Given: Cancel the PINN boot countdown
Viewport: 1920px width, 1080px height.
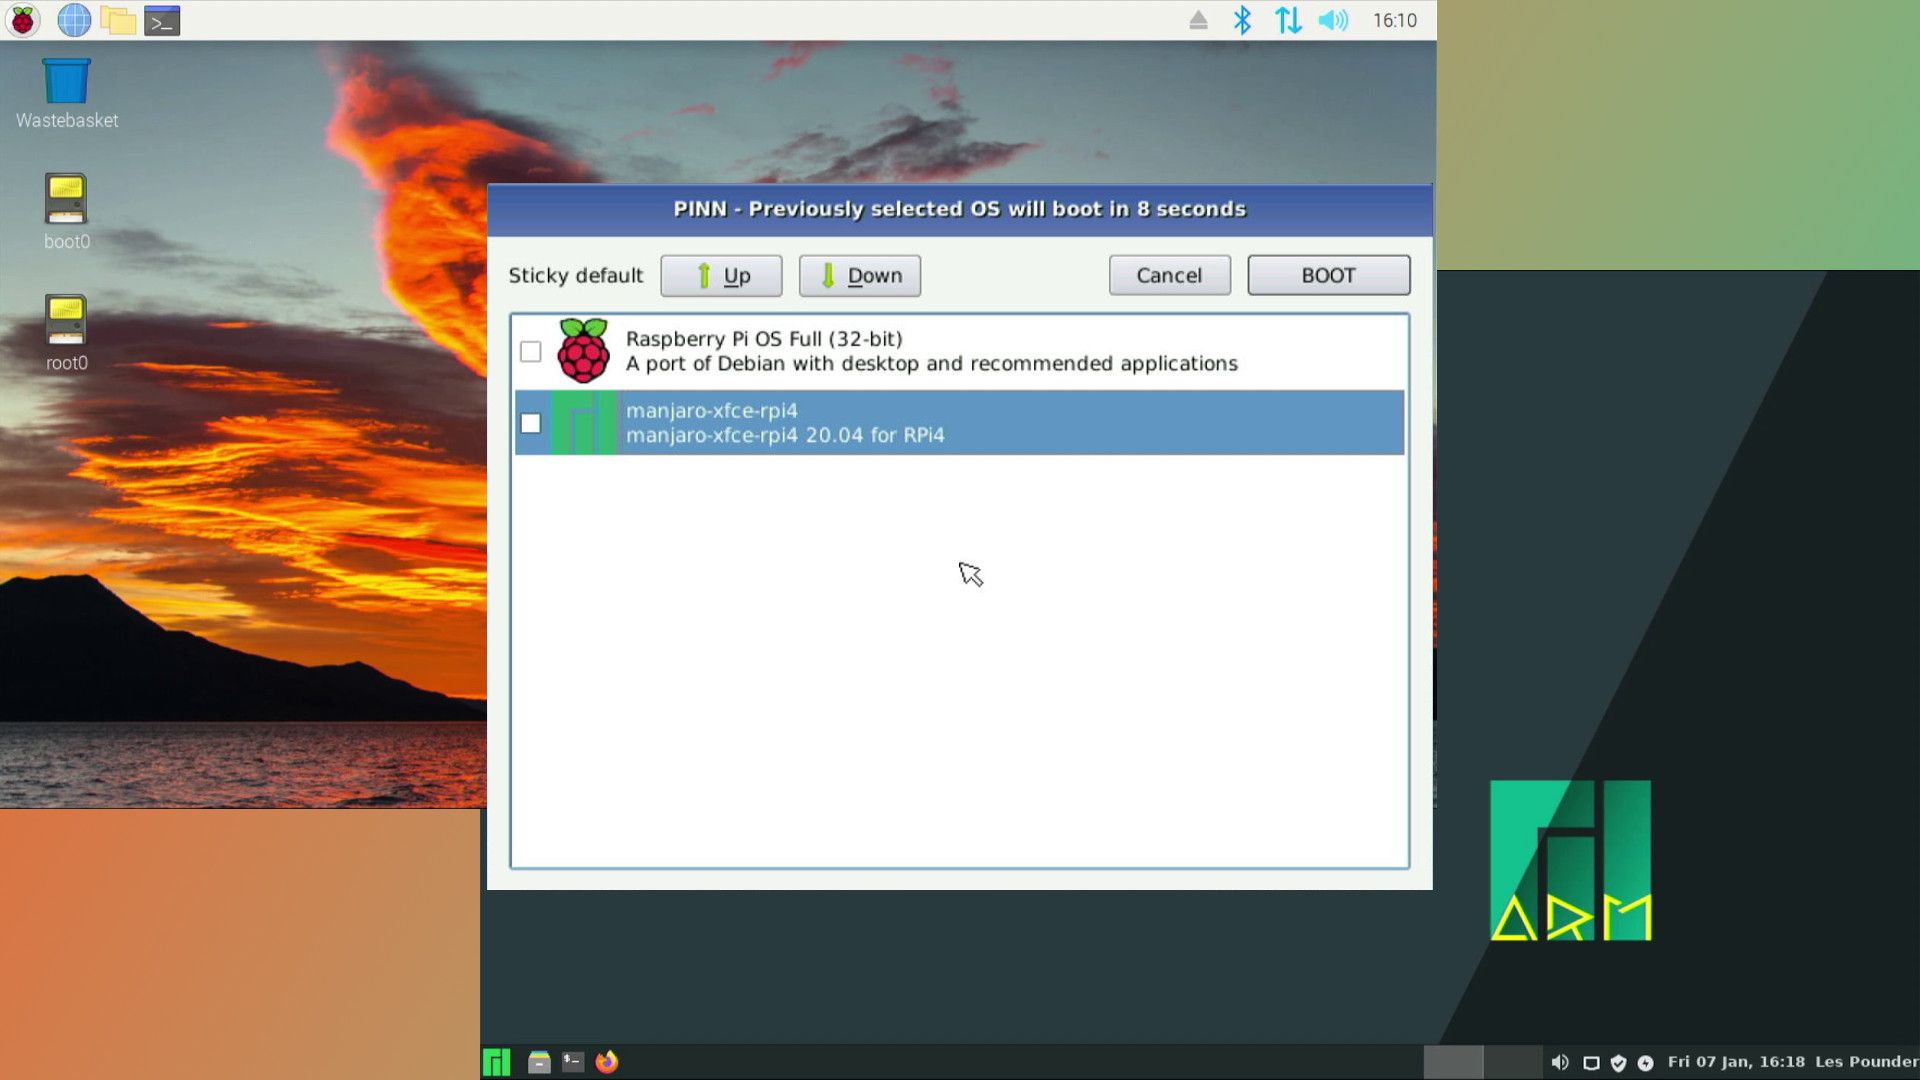Looking at the screenshot, I should (x=1169, y=275).
